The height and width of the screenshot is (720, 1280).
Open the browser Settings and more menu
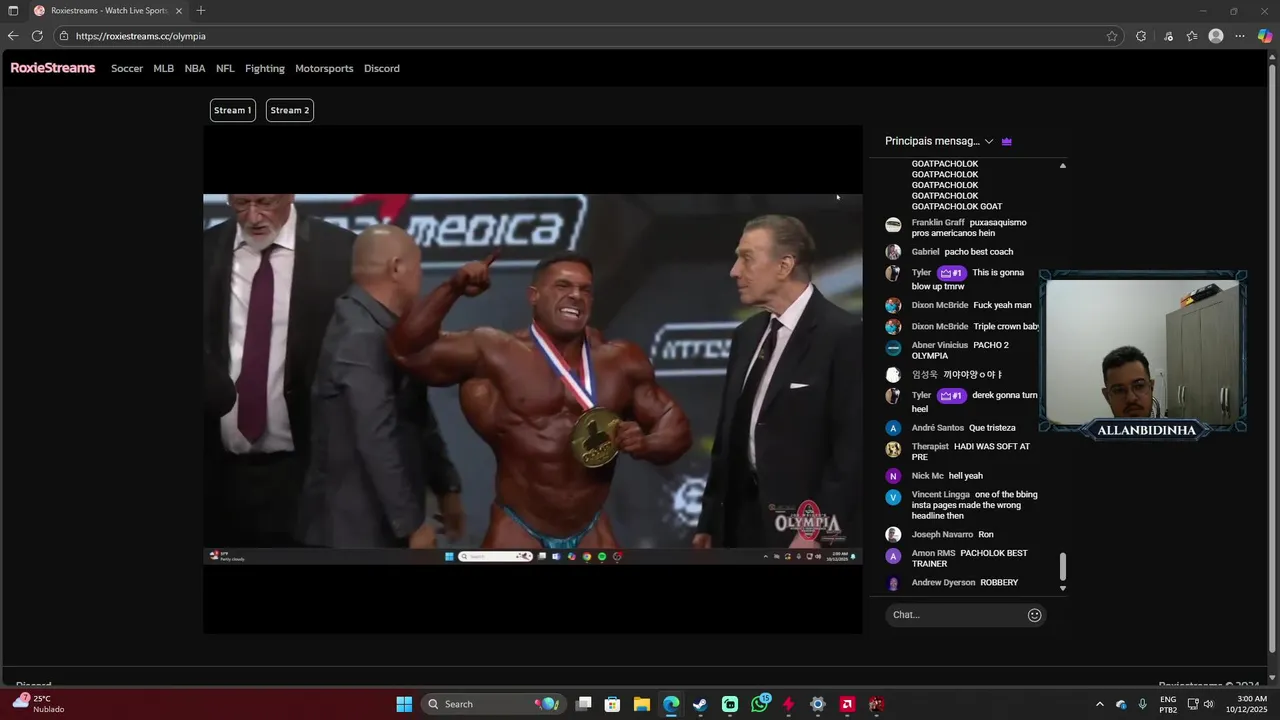click(x=1240, y=36)
